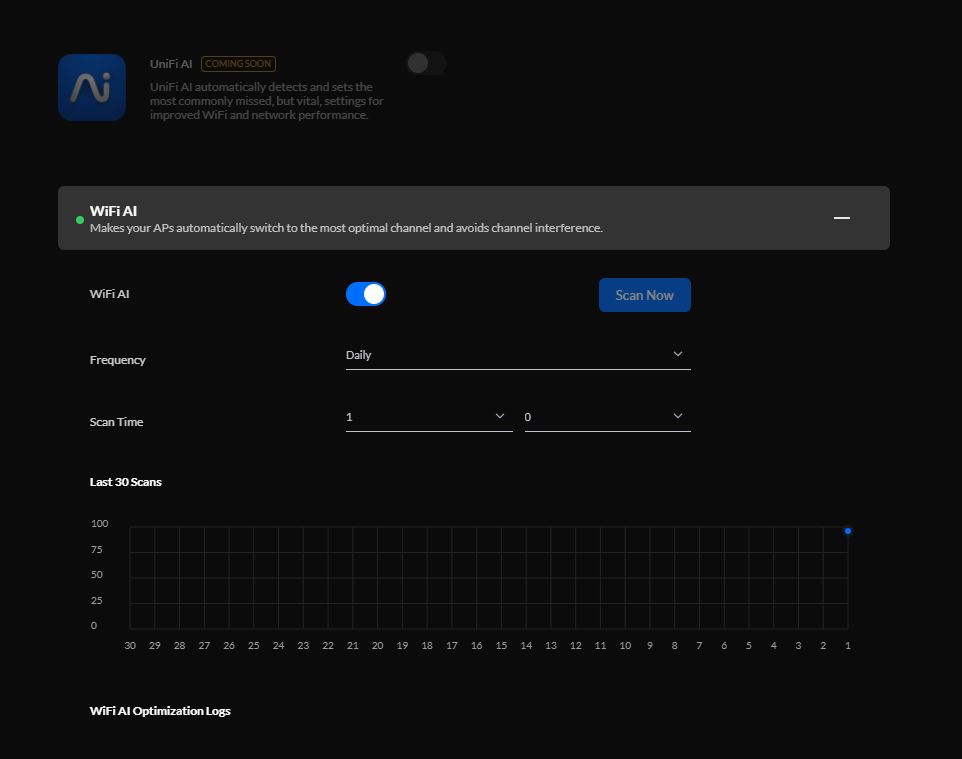Click the Last 30 Scans heading
The image size is (962, 759).
coord(126,482)
